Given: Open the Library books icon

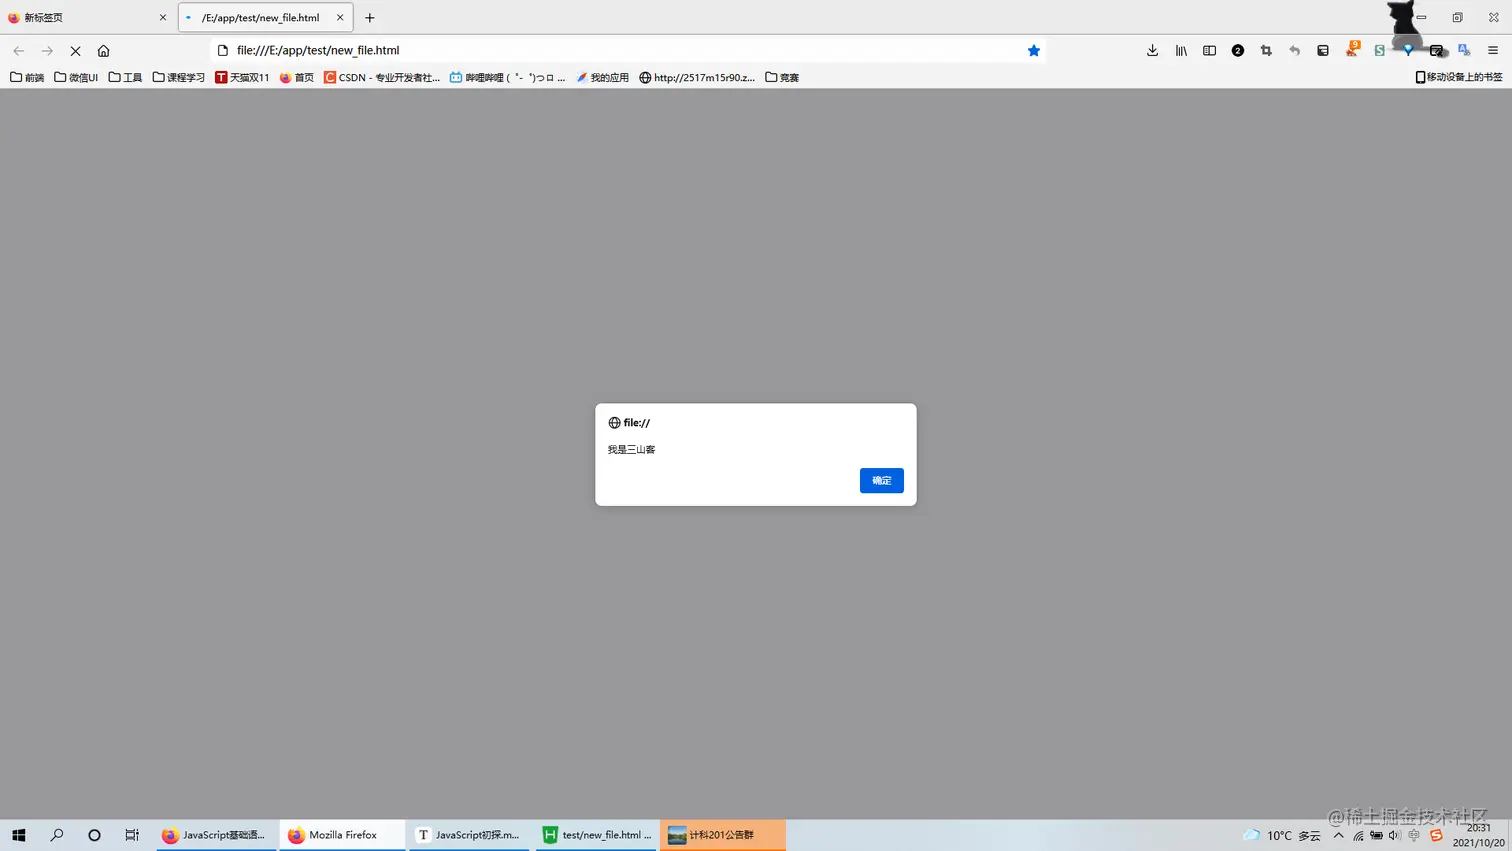Looking at the screenshot, I should point(1181,50).
